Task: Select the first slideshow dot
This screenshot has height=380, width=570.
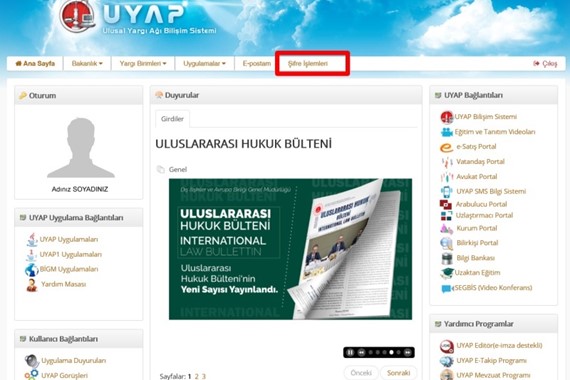Action: [x=370, y=352]
